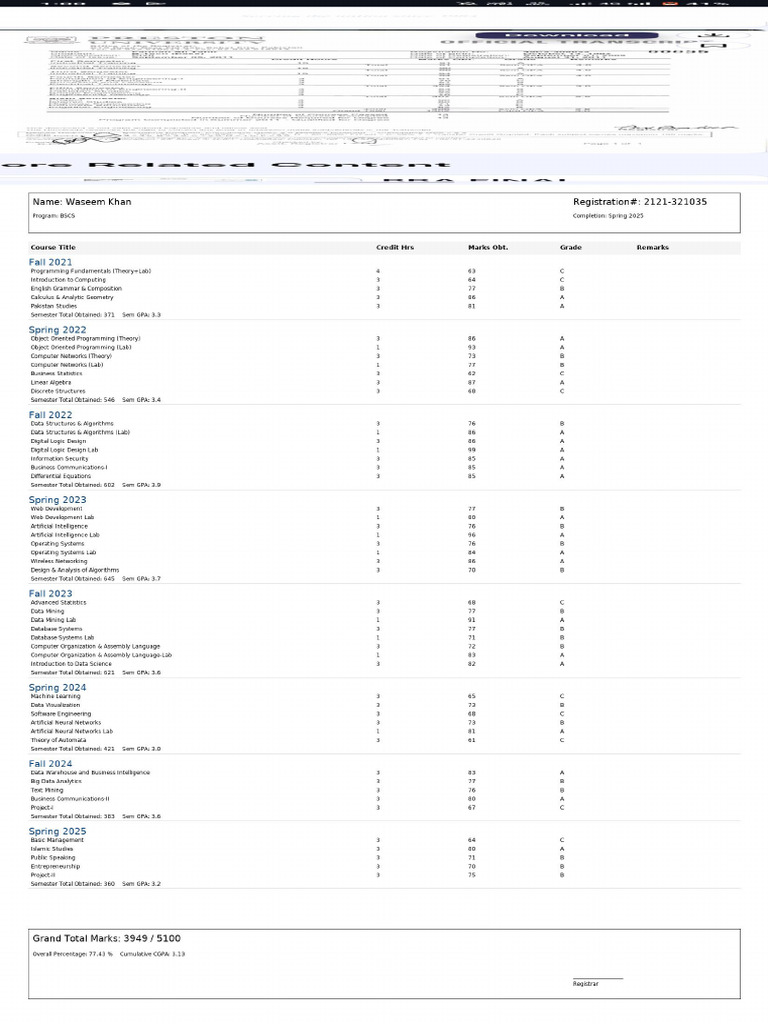
Task: Click the 'Basic Management' course
Action: pyautogui.click(x=57, y=840)
